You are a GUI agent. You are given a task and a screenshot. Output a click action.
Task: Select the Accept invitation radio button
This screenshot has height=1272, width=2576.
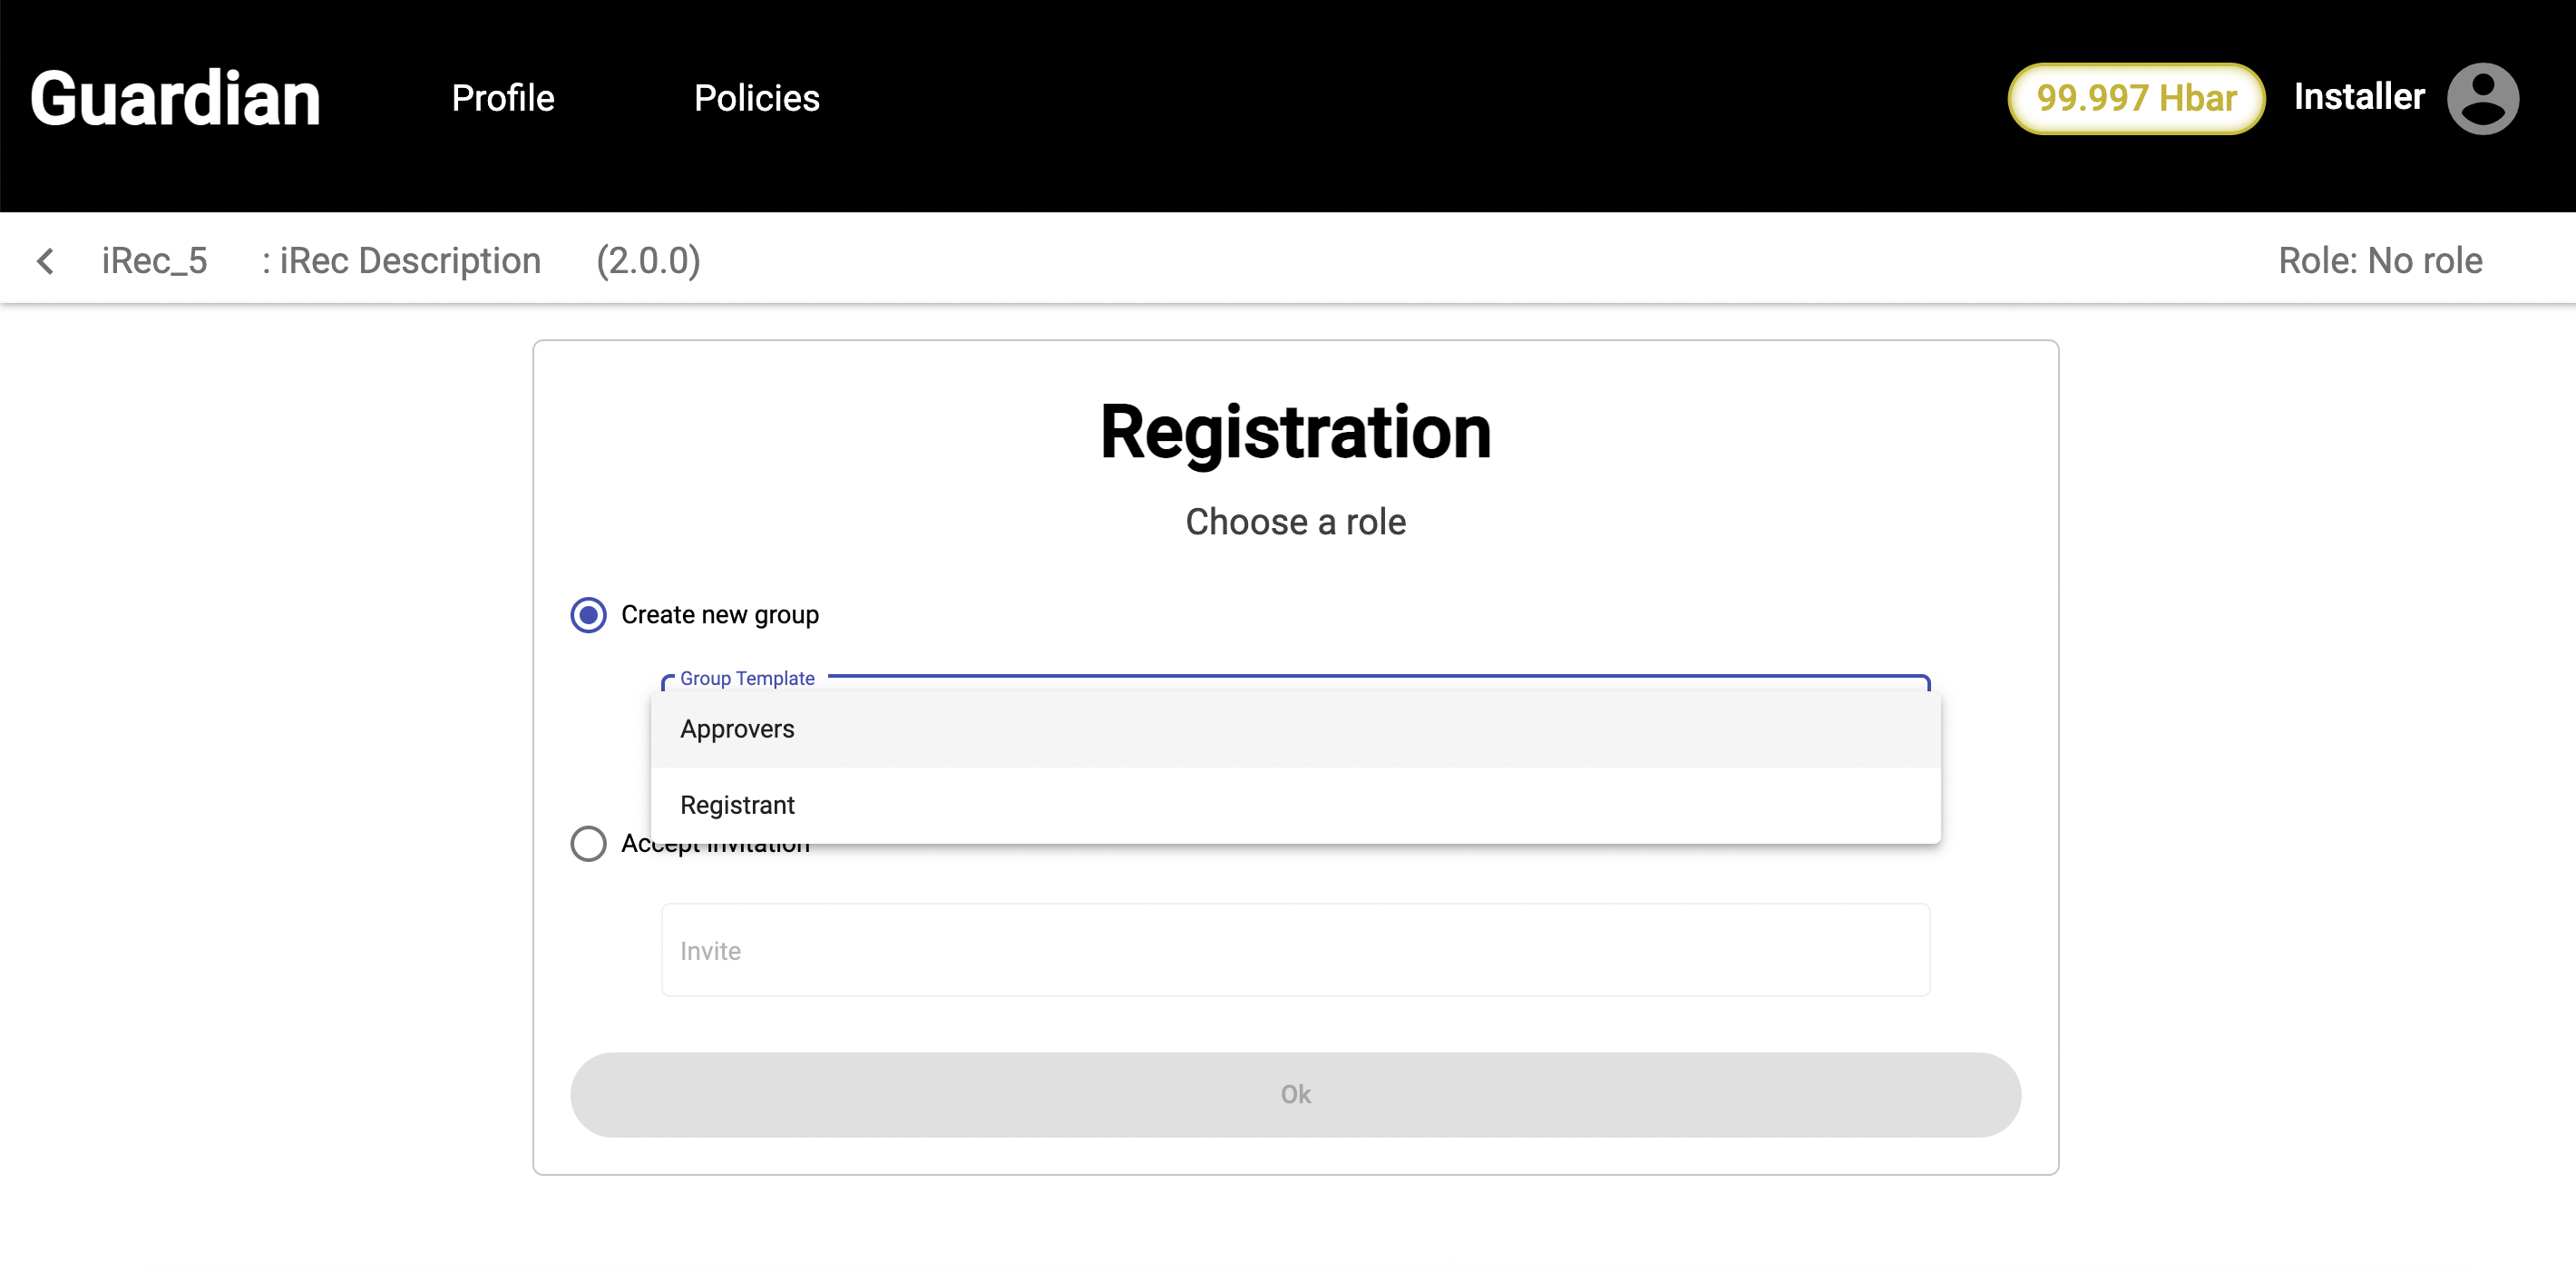(588, 843)
